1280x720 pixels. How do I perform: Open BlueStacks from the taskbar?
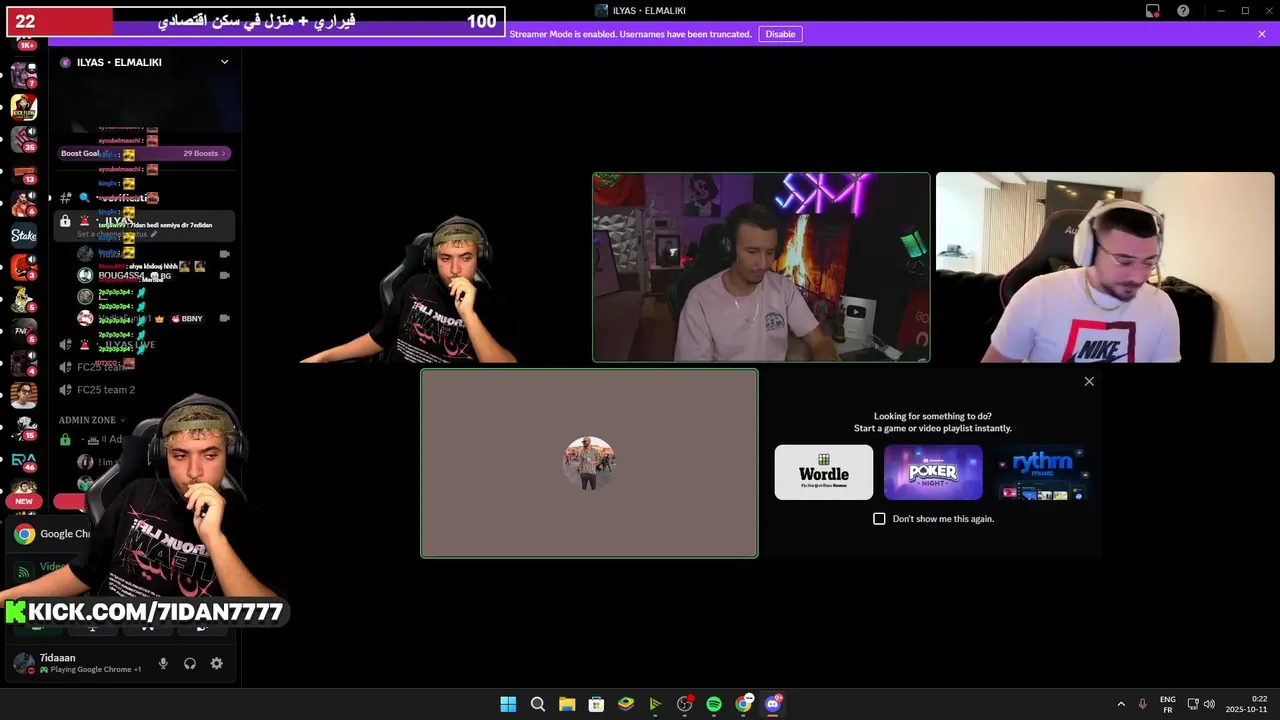click(626, 704)
